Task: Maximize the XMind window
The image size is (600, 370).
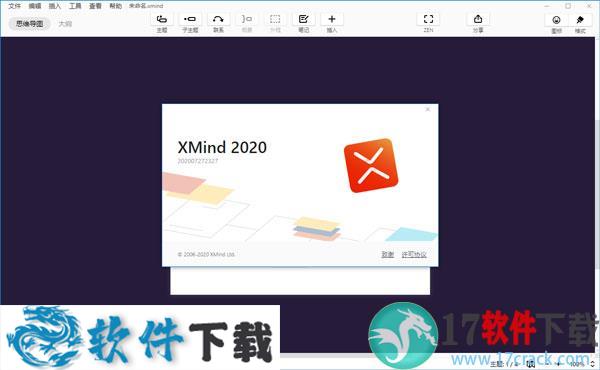Action: coord(568,6)
